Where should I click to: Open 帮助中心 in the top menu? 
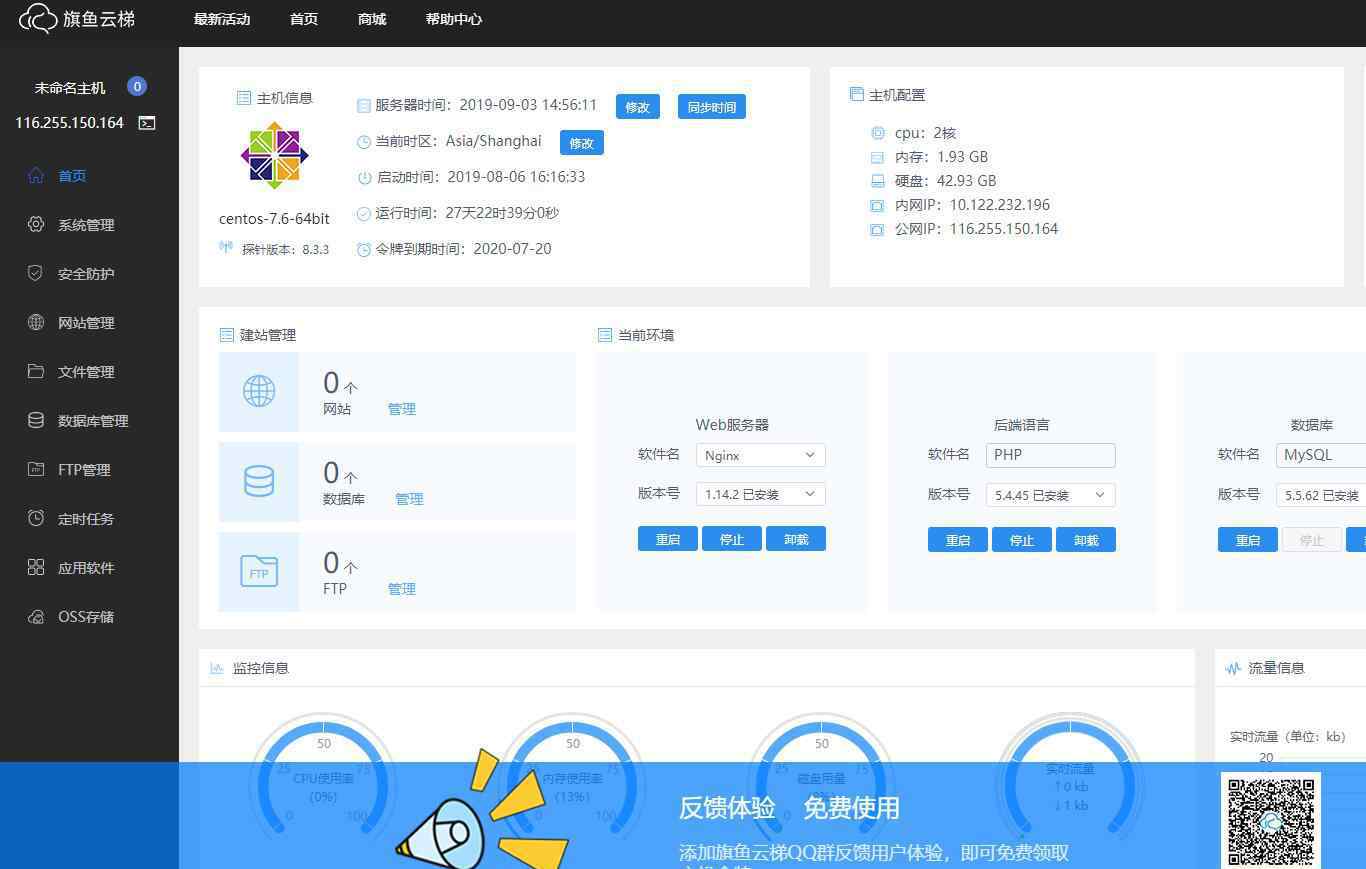454,19
